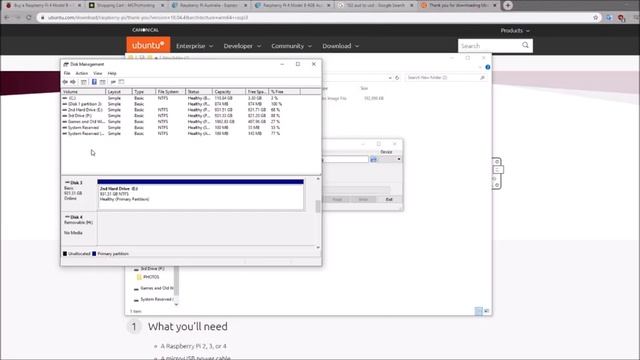Click the graphical view vertical scrollbar thumb

point(318,207)
